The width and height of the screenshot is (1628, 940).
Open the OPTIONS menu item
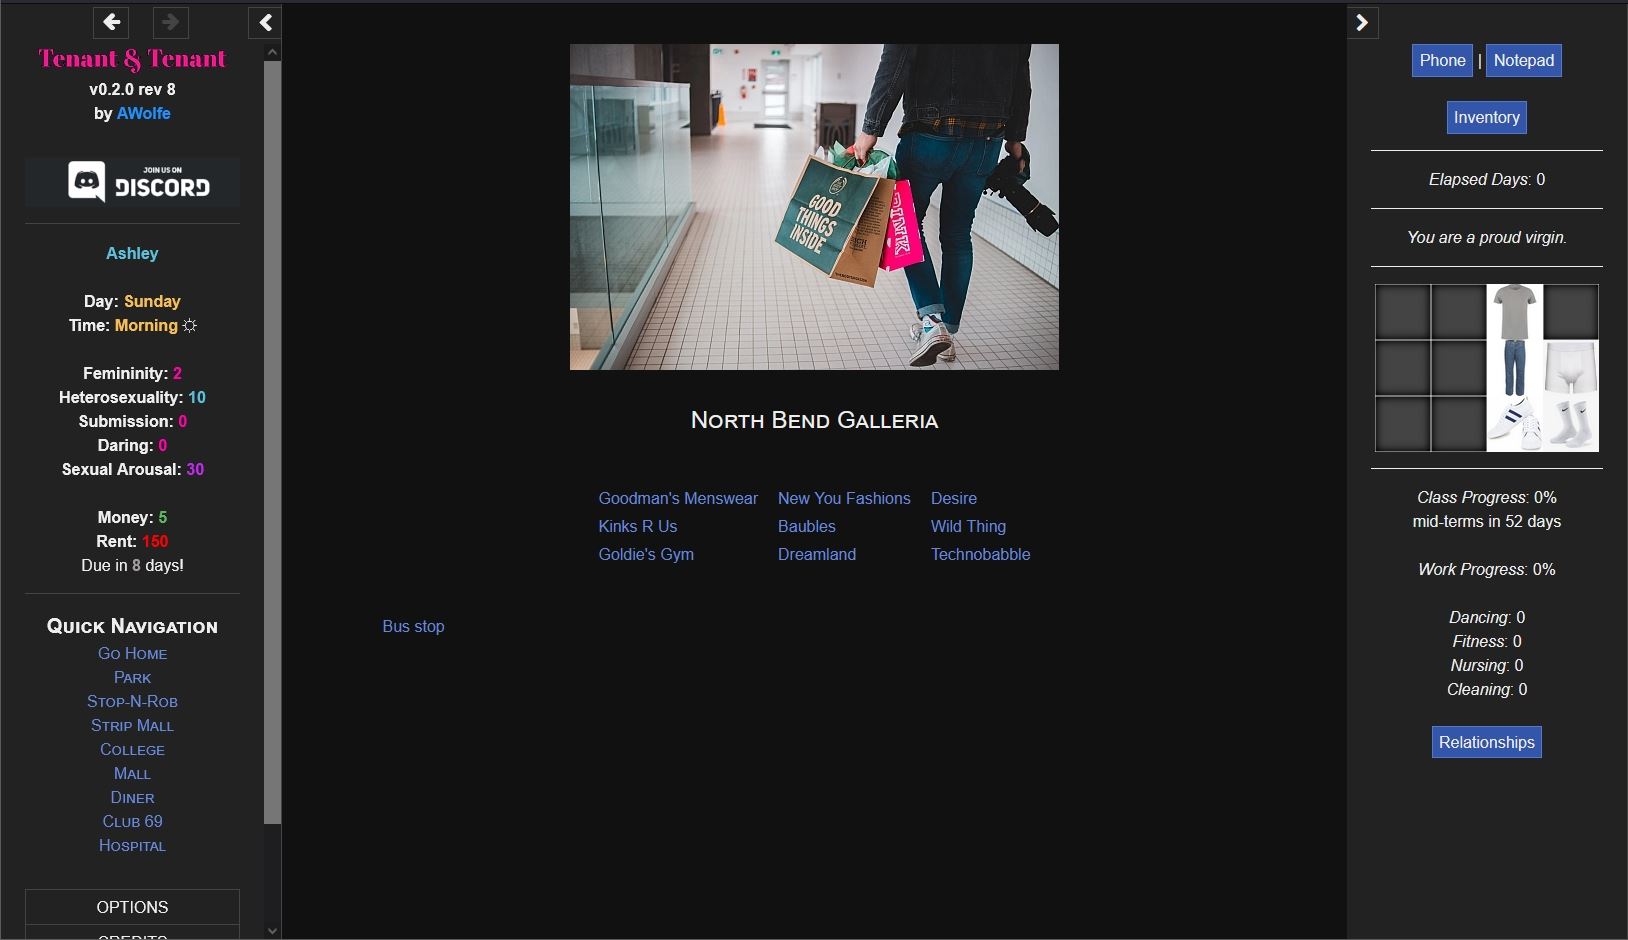(x=132, y=907)
